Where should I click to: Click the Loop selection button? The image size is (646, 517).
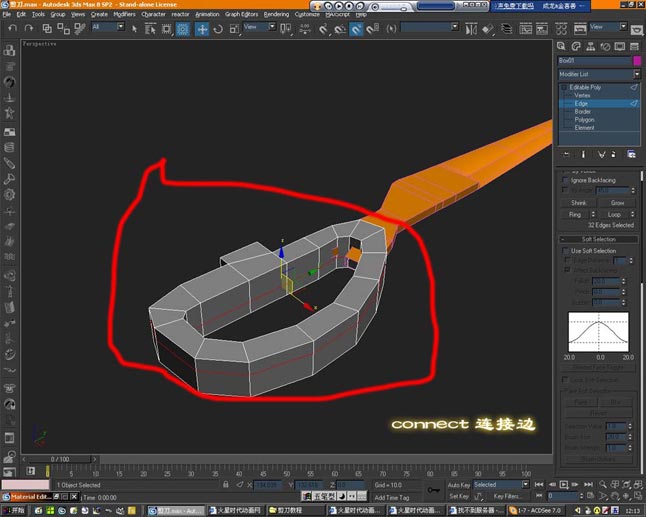click(614, 214)
